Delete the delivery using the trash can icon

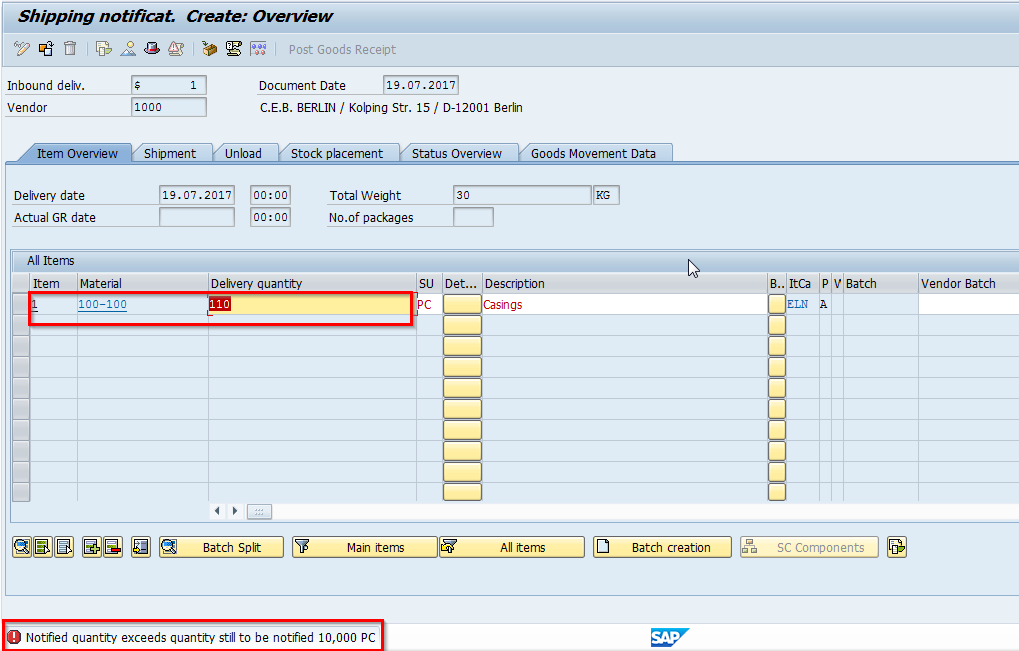(x=69, y=48)
